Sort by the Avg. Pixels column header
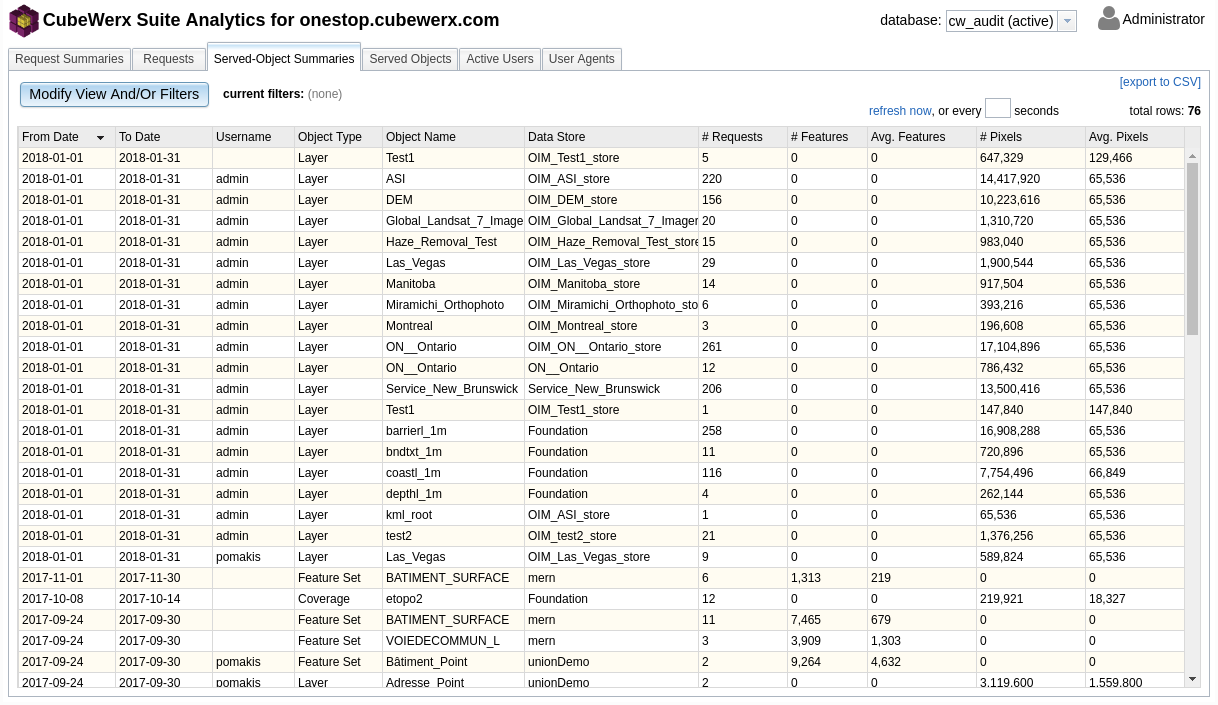This screenshot has height=705, width=1218. (x=1135, y=137)
